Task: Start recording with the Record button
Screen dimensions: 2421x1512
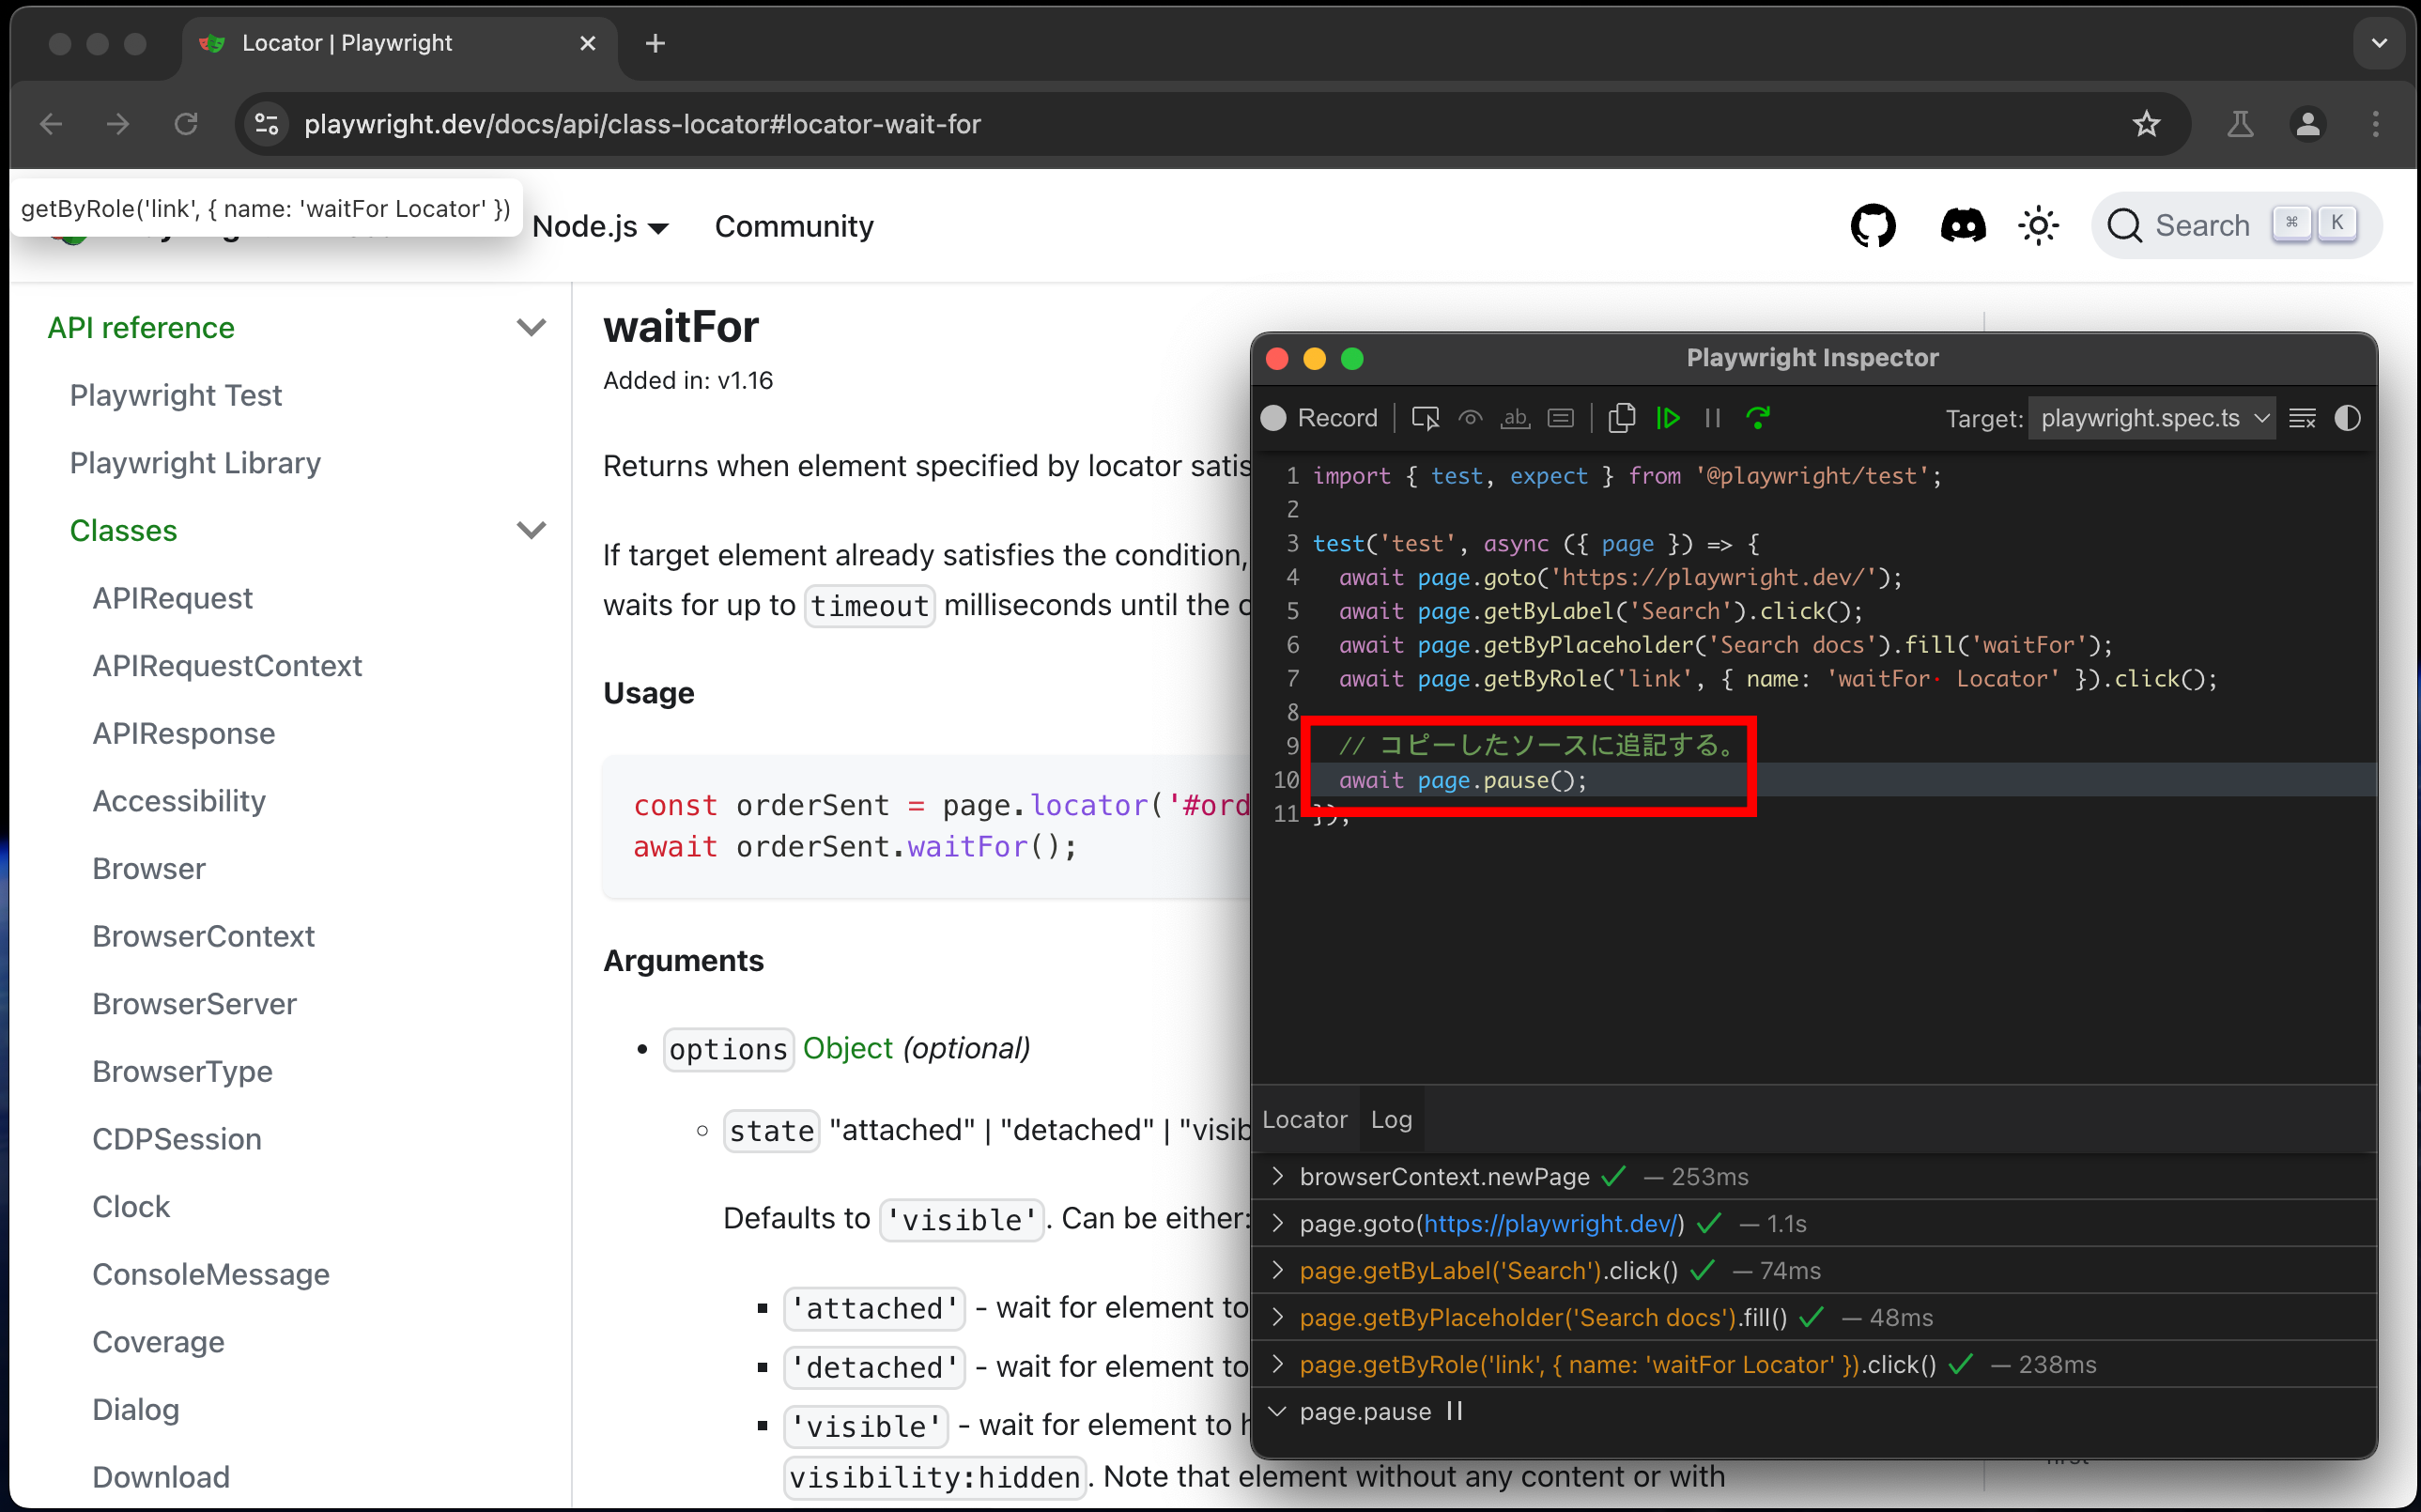Action: tap(1319, 418)
